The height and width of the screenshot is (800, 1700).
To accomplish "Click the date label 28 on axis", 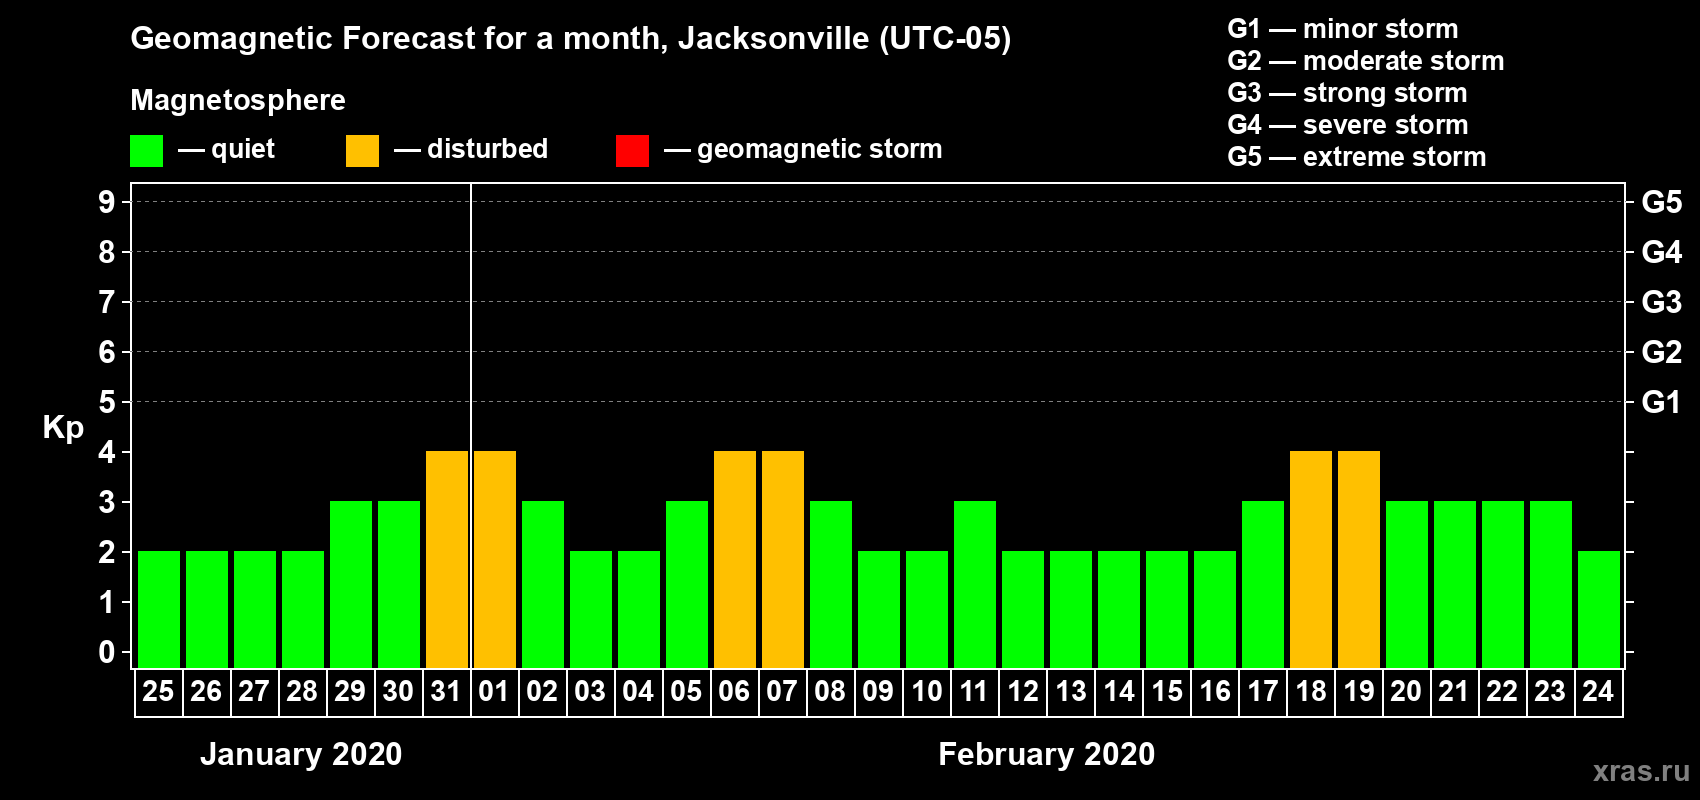I will (302, 691).
